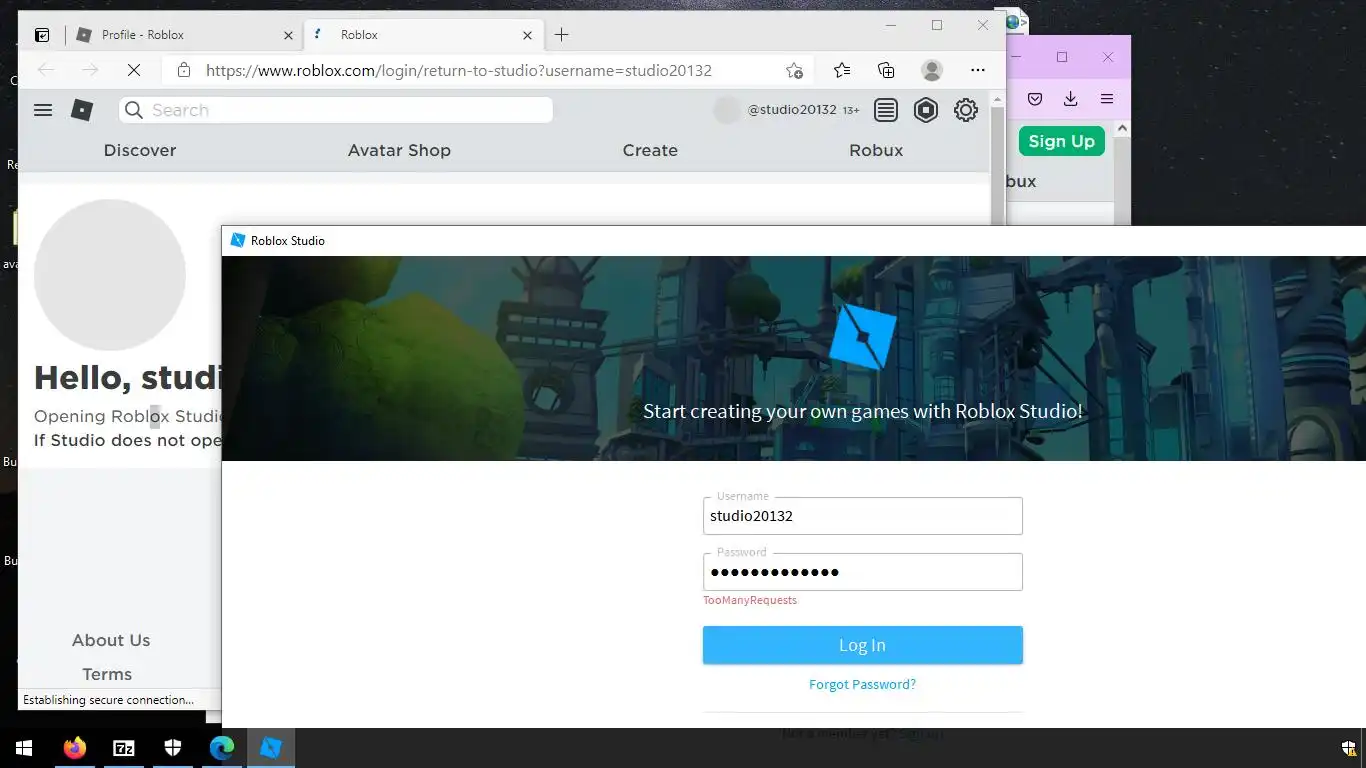Select the Roblox login tab
The image size is (1366, 768).
[x=422, y=35]
